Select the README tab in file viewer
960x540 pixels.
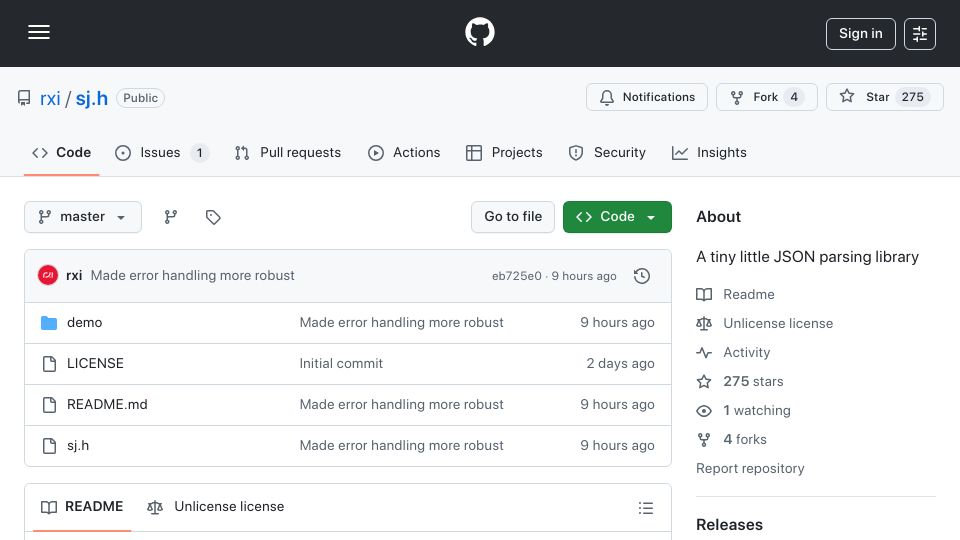(82, 507)
